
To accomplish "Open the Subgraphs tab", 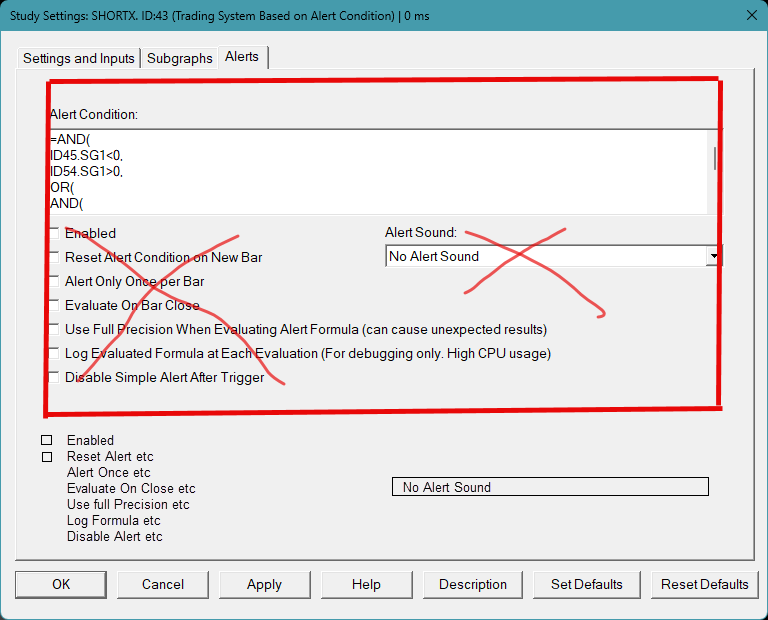I will click(x=180, y=58).
